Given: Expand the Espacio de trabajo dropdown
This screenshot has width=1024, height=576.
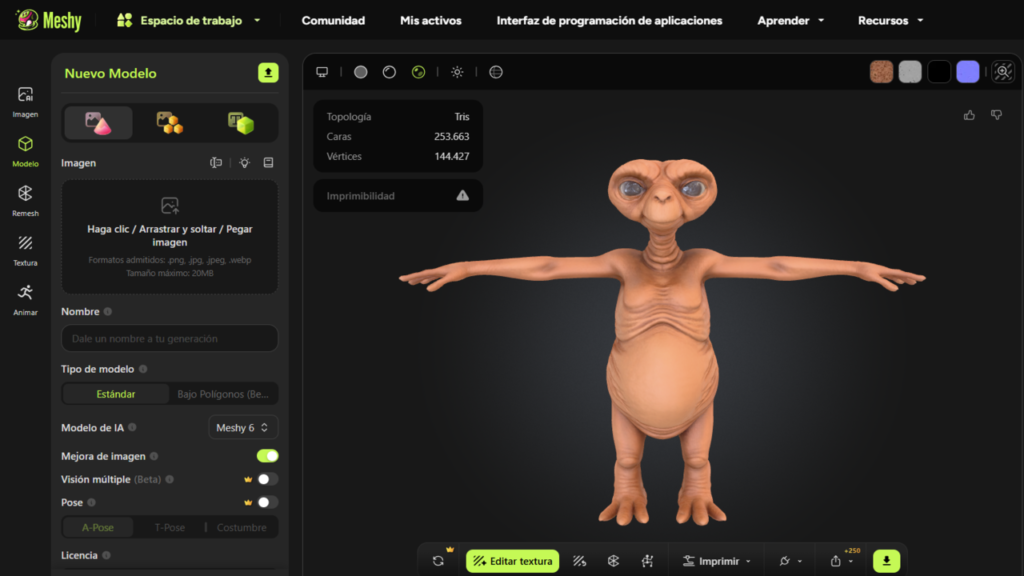Looking at the screenshot, I should coord(189,20).
